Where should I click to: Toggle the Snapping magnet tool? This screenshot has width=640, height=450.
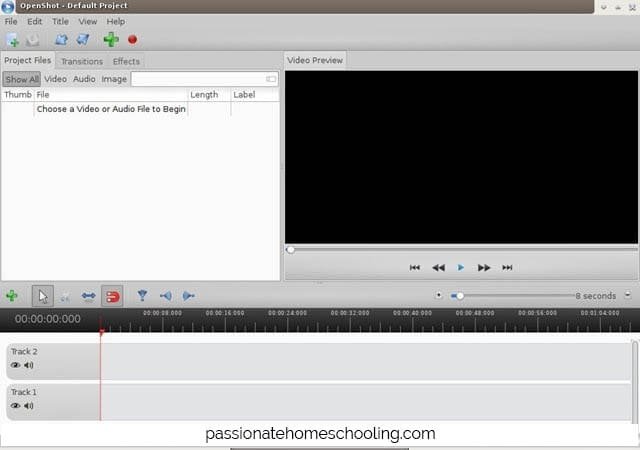(112, 296)
